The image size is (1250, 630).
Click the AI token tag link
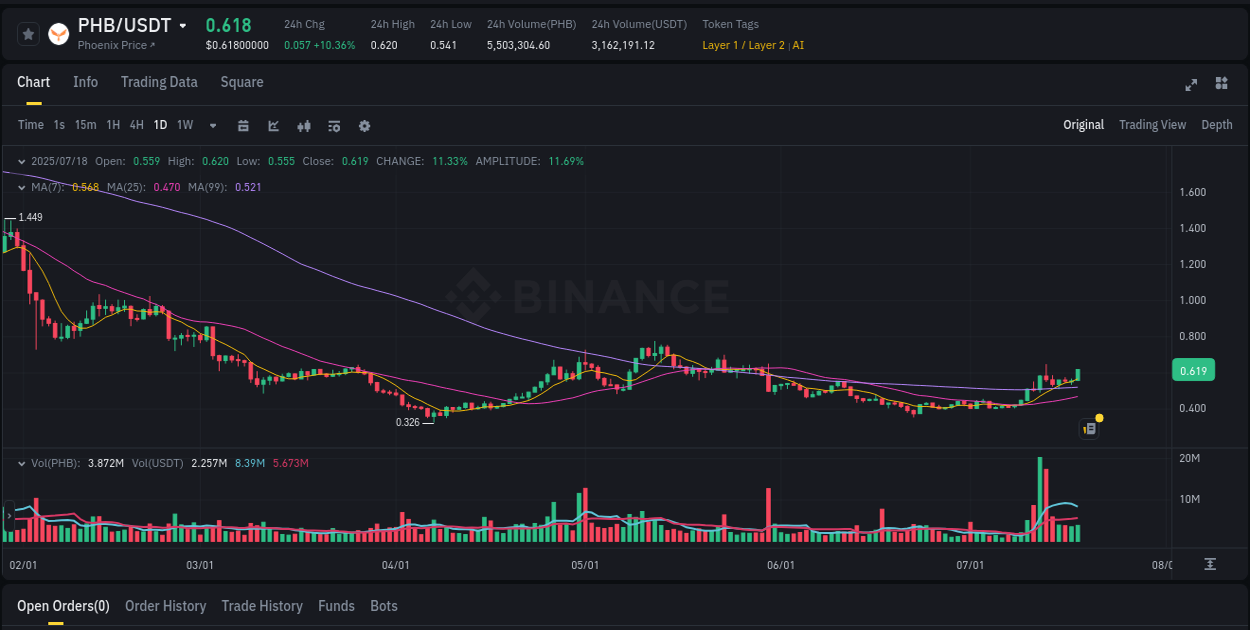tap(797, 44)
